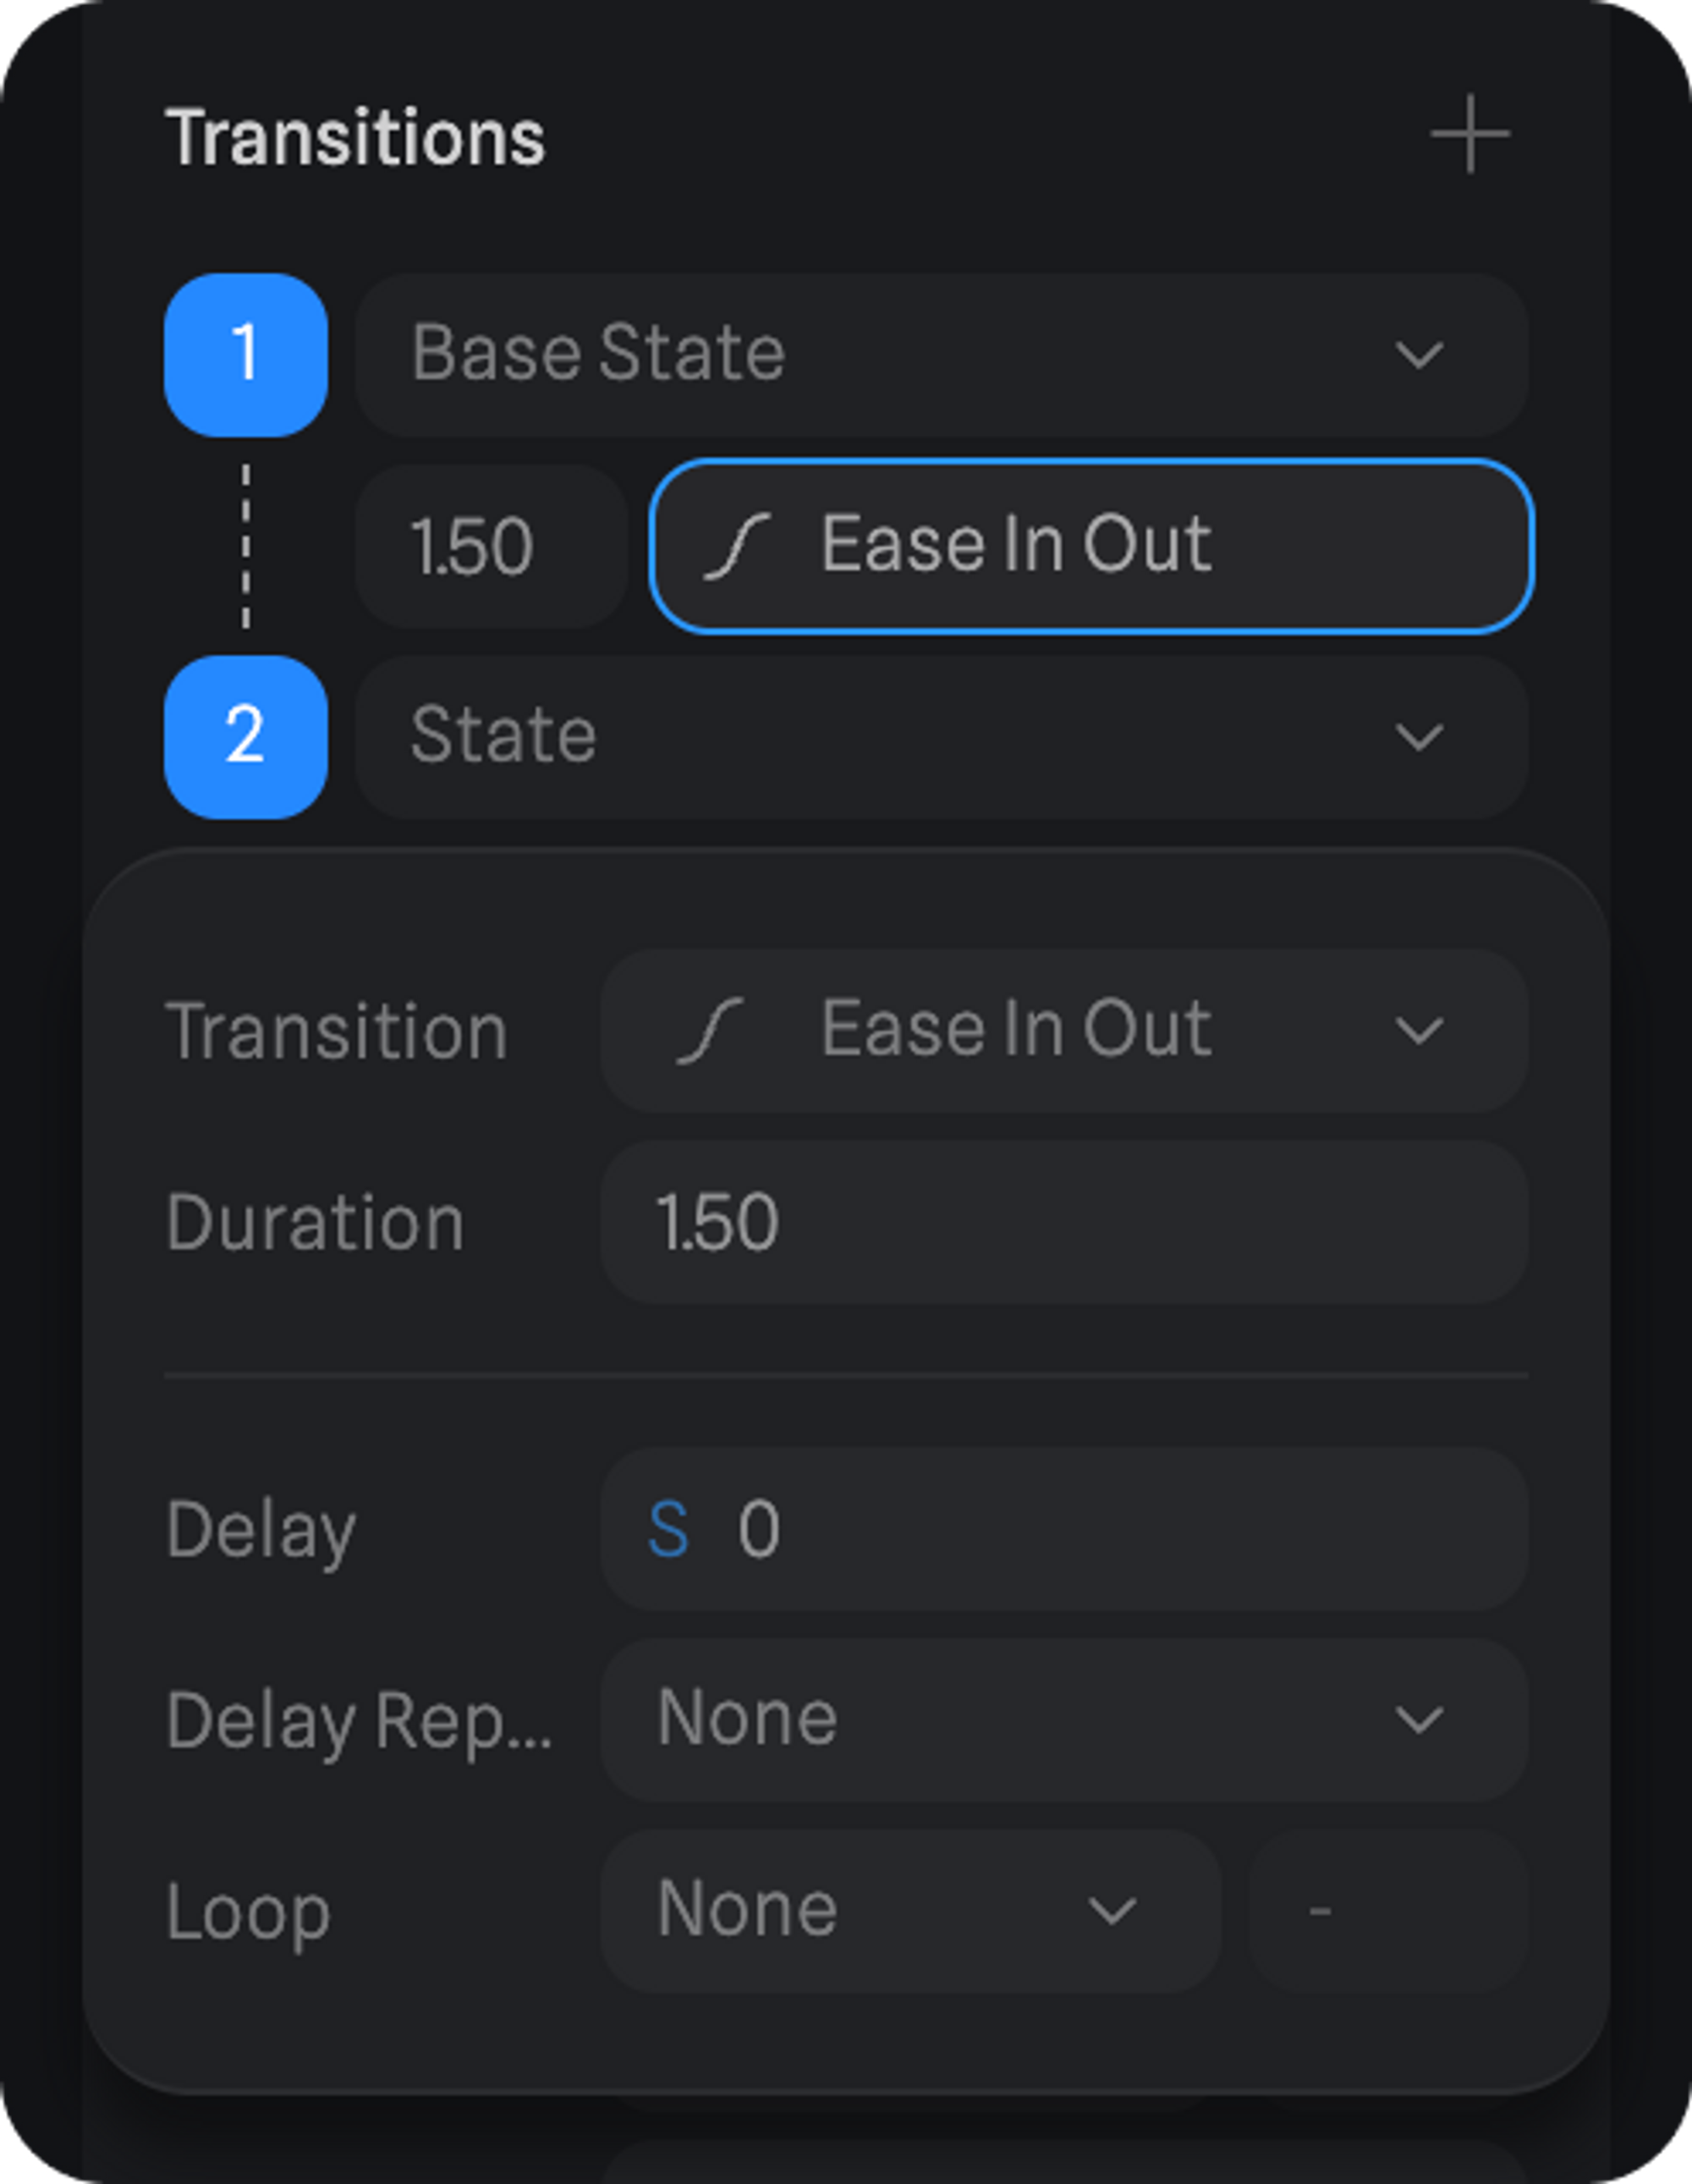
Task: Click the plus icon to add transition
Action: pyautogui.click(x=1469, y=135)
